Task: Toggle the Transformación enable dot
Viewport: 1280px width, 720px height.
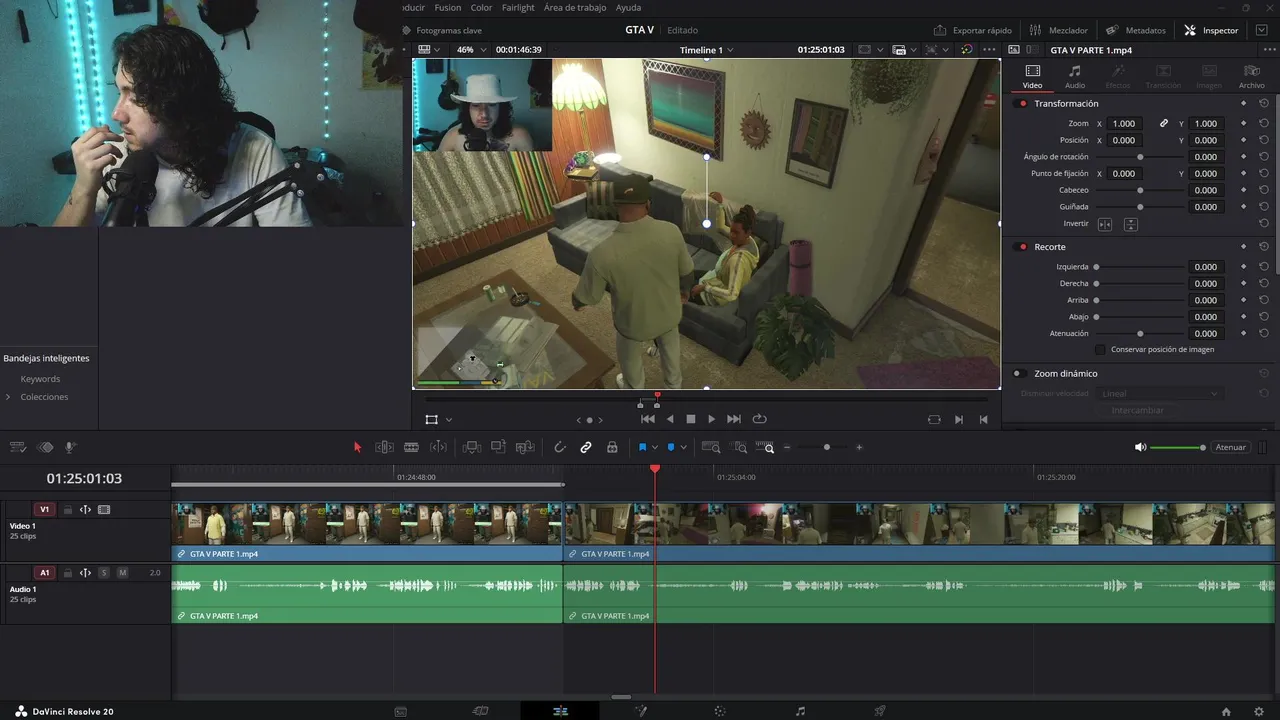Action: click(1022, 104)
